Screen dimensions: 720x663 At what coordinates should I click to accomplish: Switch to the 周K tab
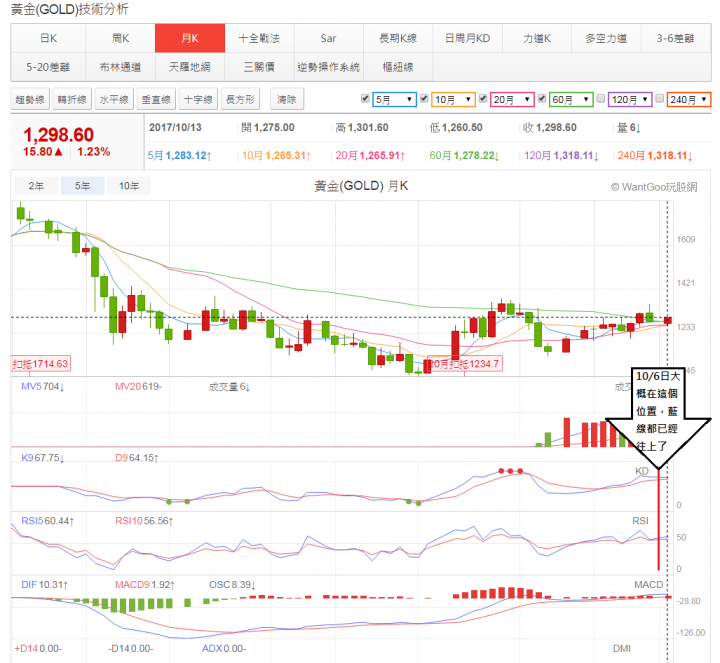coord(120,38)
